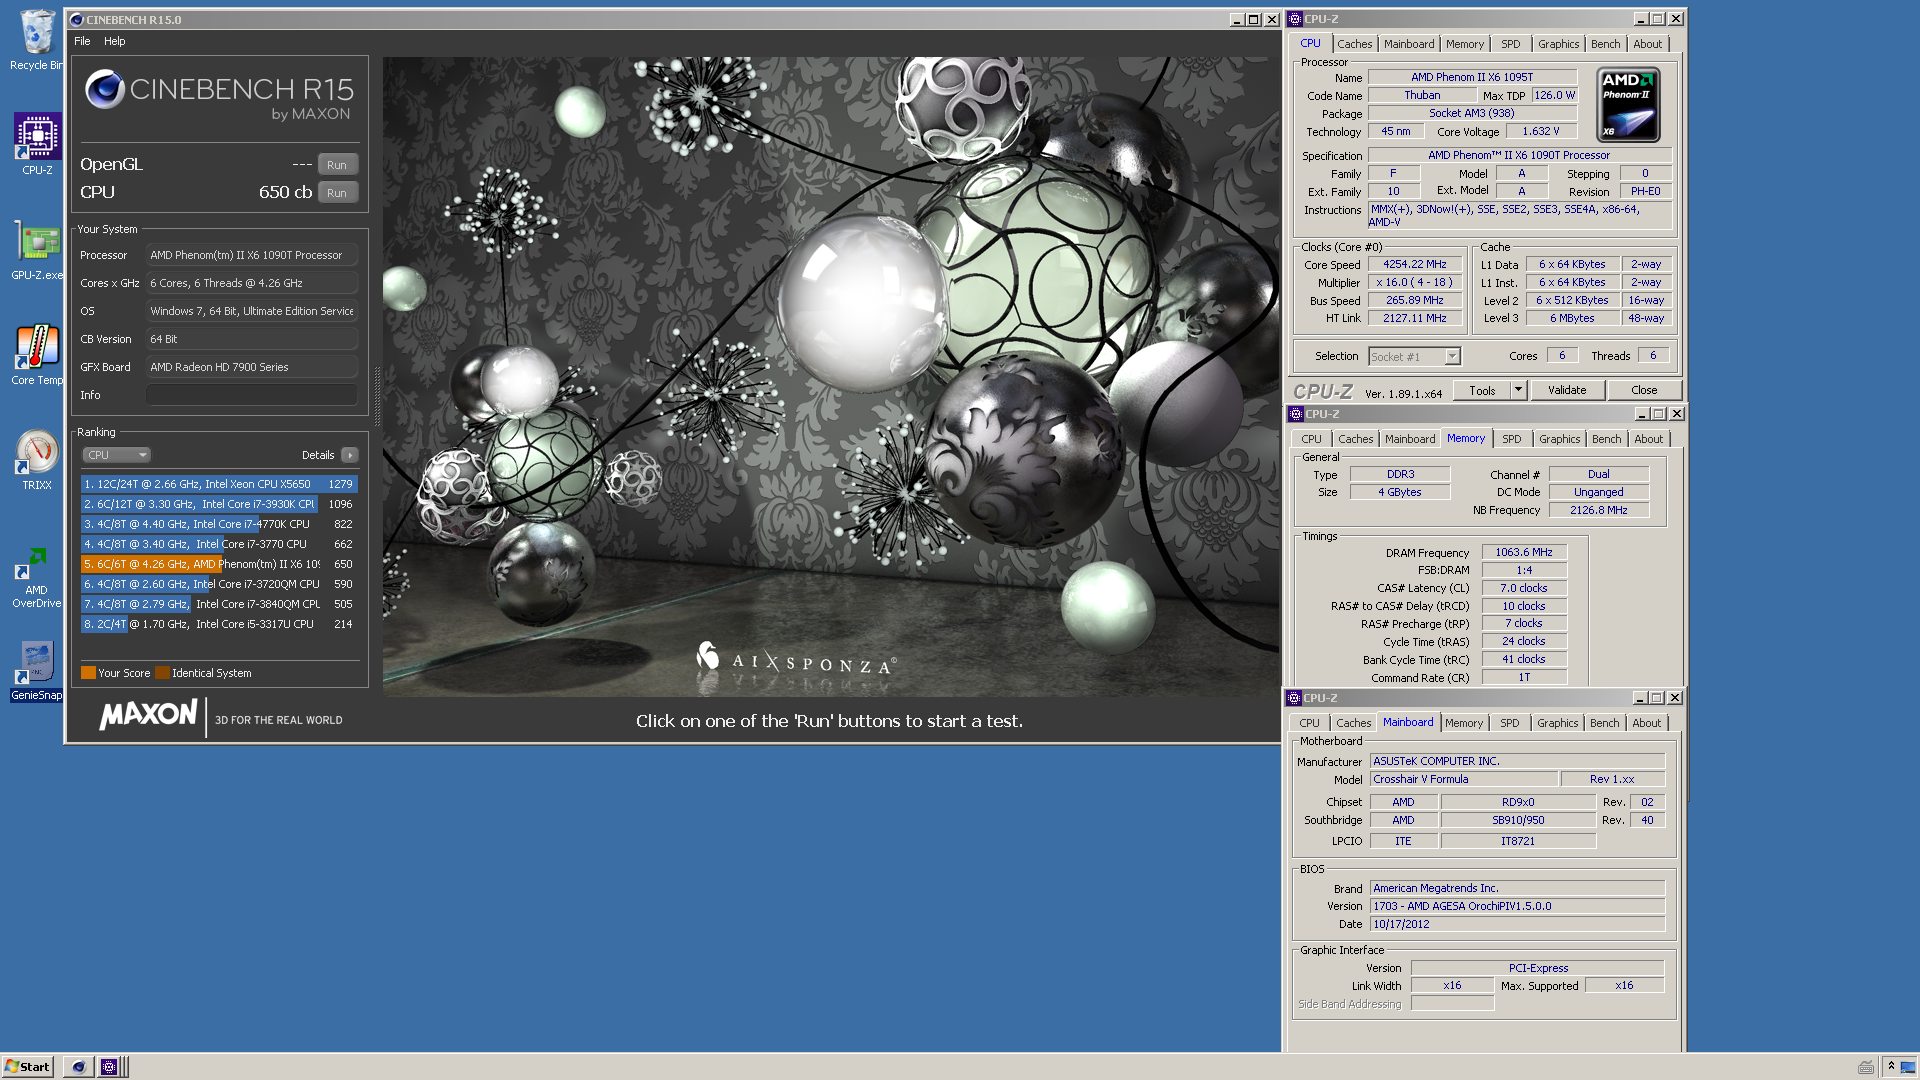Image resolution: width=1920 pixels, height=1080 pixels.
Task: Open Graphics tab in top CPU-Z window
Action: point(1558,44)
